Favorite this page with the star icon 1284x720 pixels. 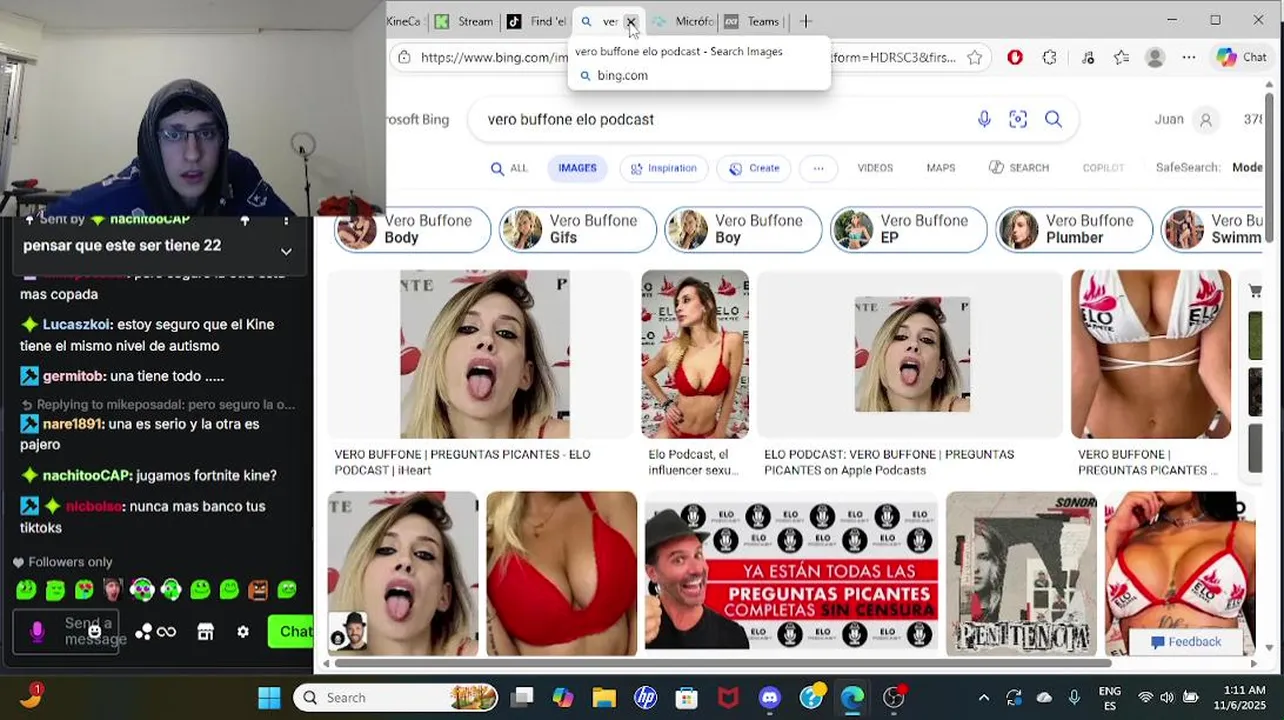[974, 57]
